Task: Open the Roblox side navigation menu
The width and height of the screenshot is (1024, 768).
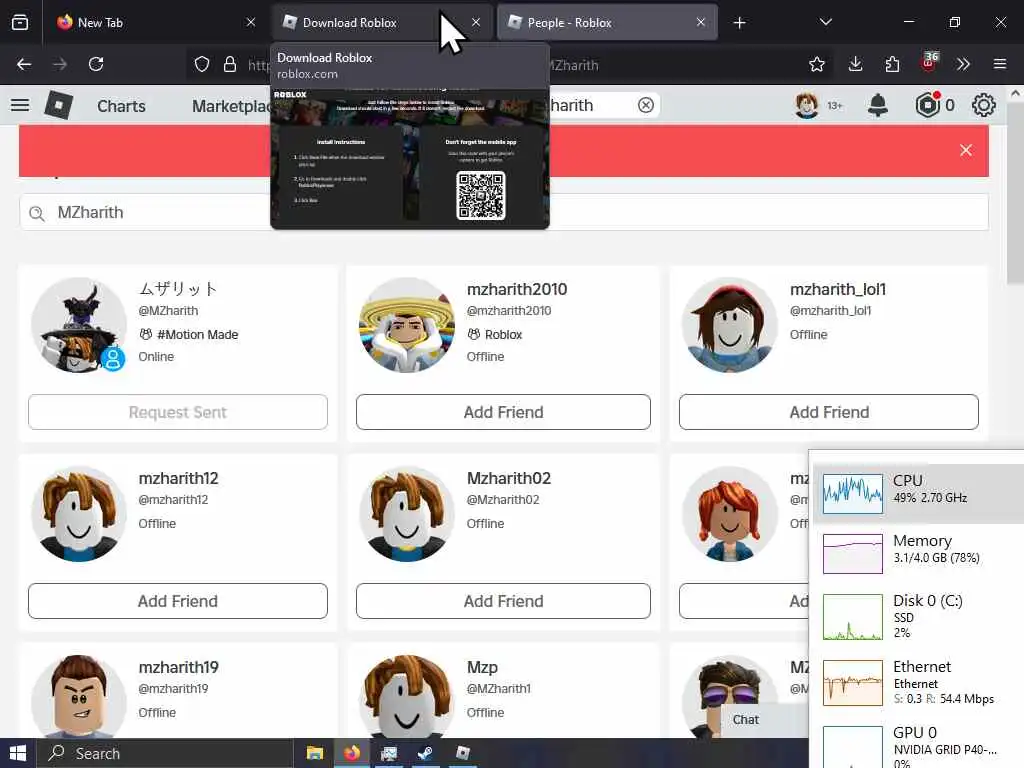Action: [x=20, y=105]
